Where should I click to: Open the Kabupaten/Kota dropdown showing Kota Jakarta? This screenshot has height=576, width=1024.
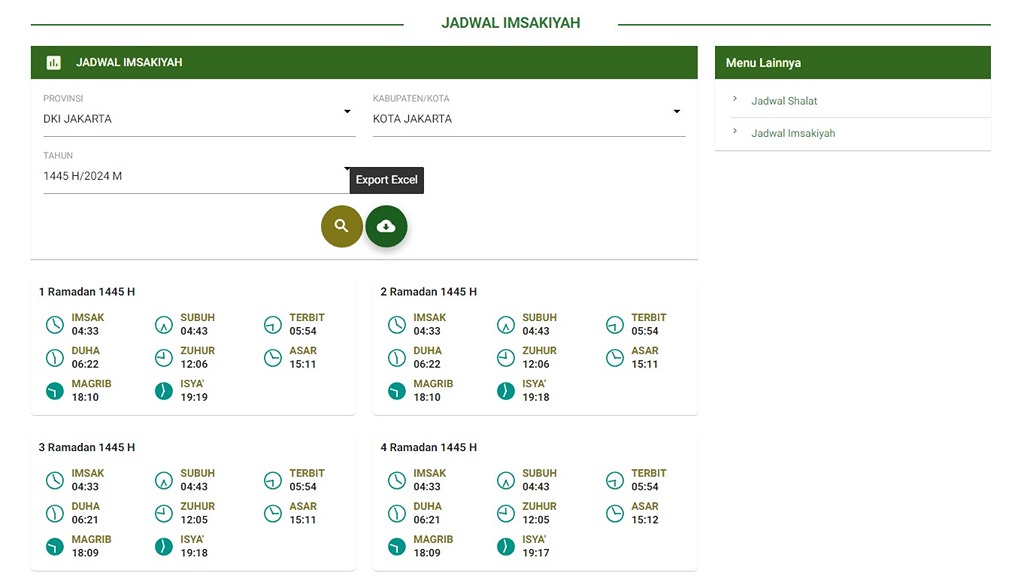(528, 118)
